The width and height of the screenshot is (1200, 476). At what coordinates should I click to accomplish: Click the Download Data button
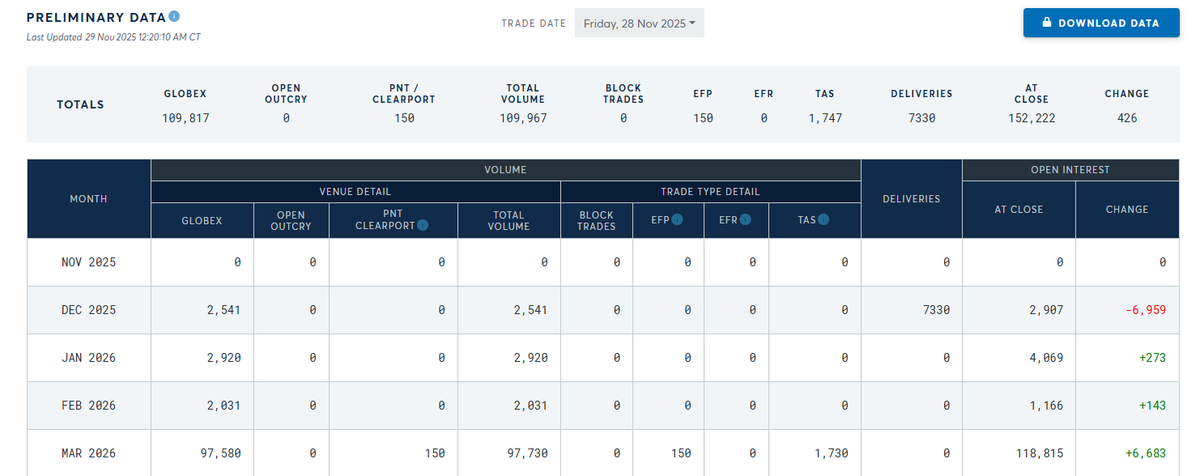click(x=1101, y=23)
